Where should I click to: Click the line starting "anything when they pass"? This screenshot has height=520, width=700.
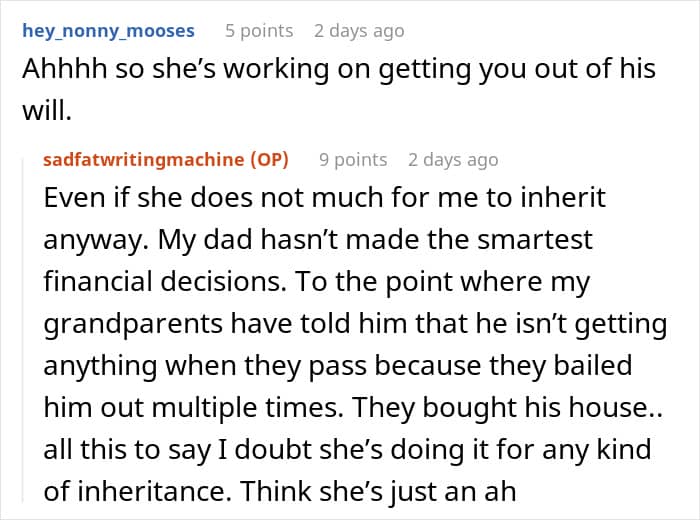337,365
